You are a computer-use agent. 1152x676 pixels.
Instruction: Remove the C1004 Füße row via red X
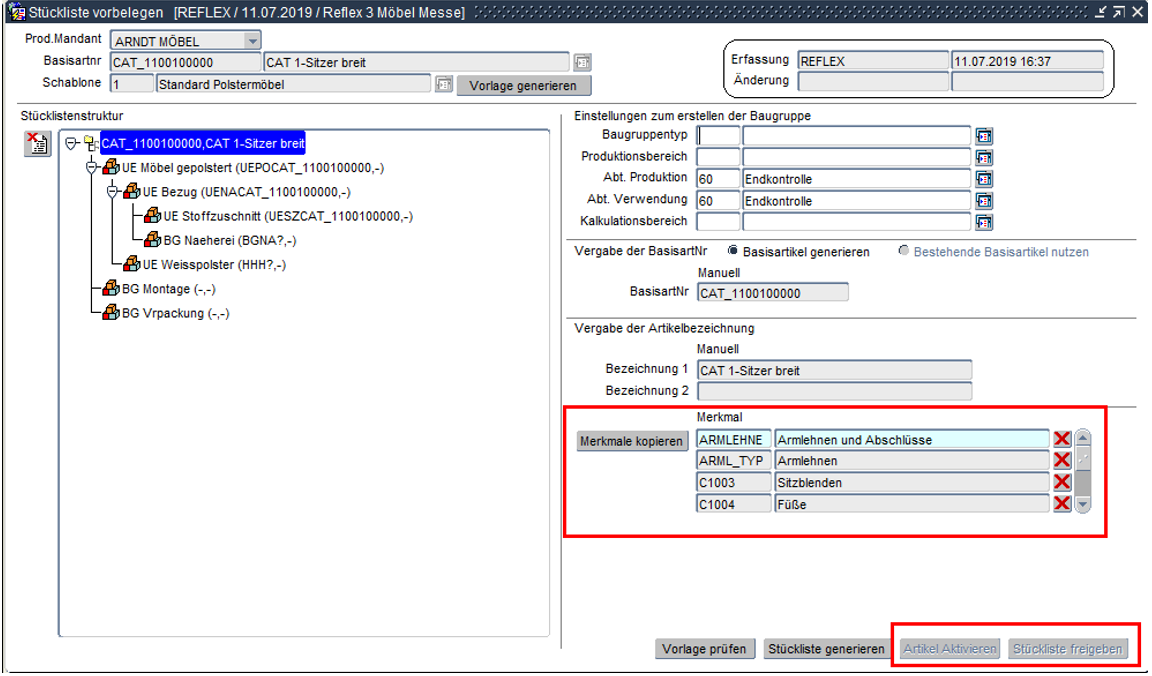tap(1062, 504)
